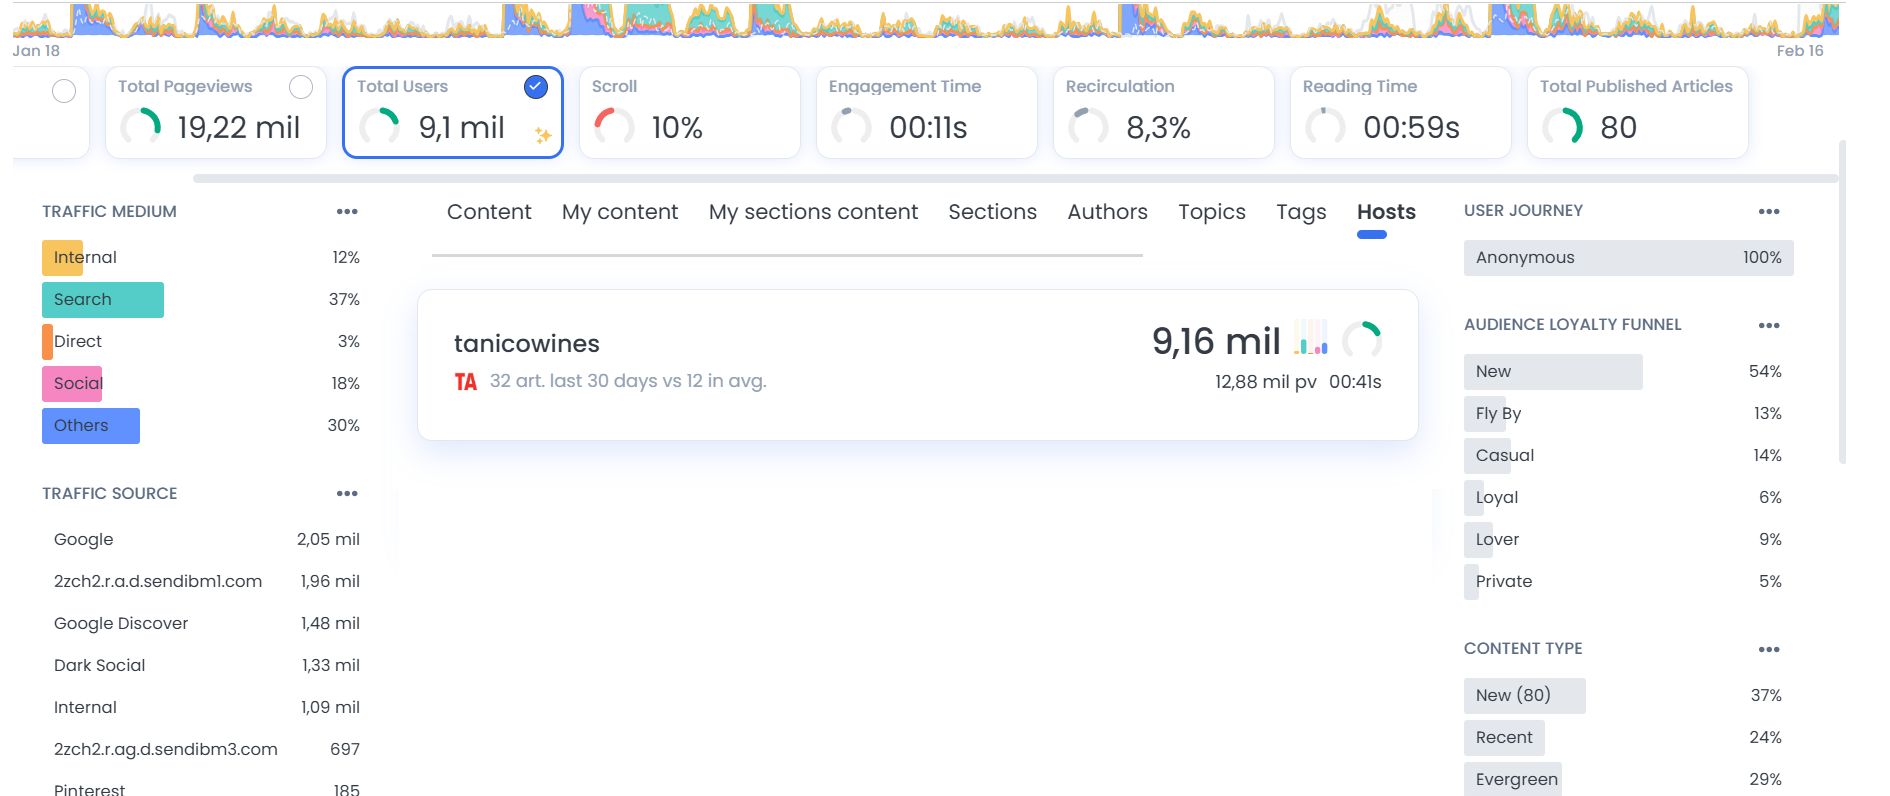Click the teal Search traffic medium bar
Screen dimensions: 1890x796
(103, 300)
